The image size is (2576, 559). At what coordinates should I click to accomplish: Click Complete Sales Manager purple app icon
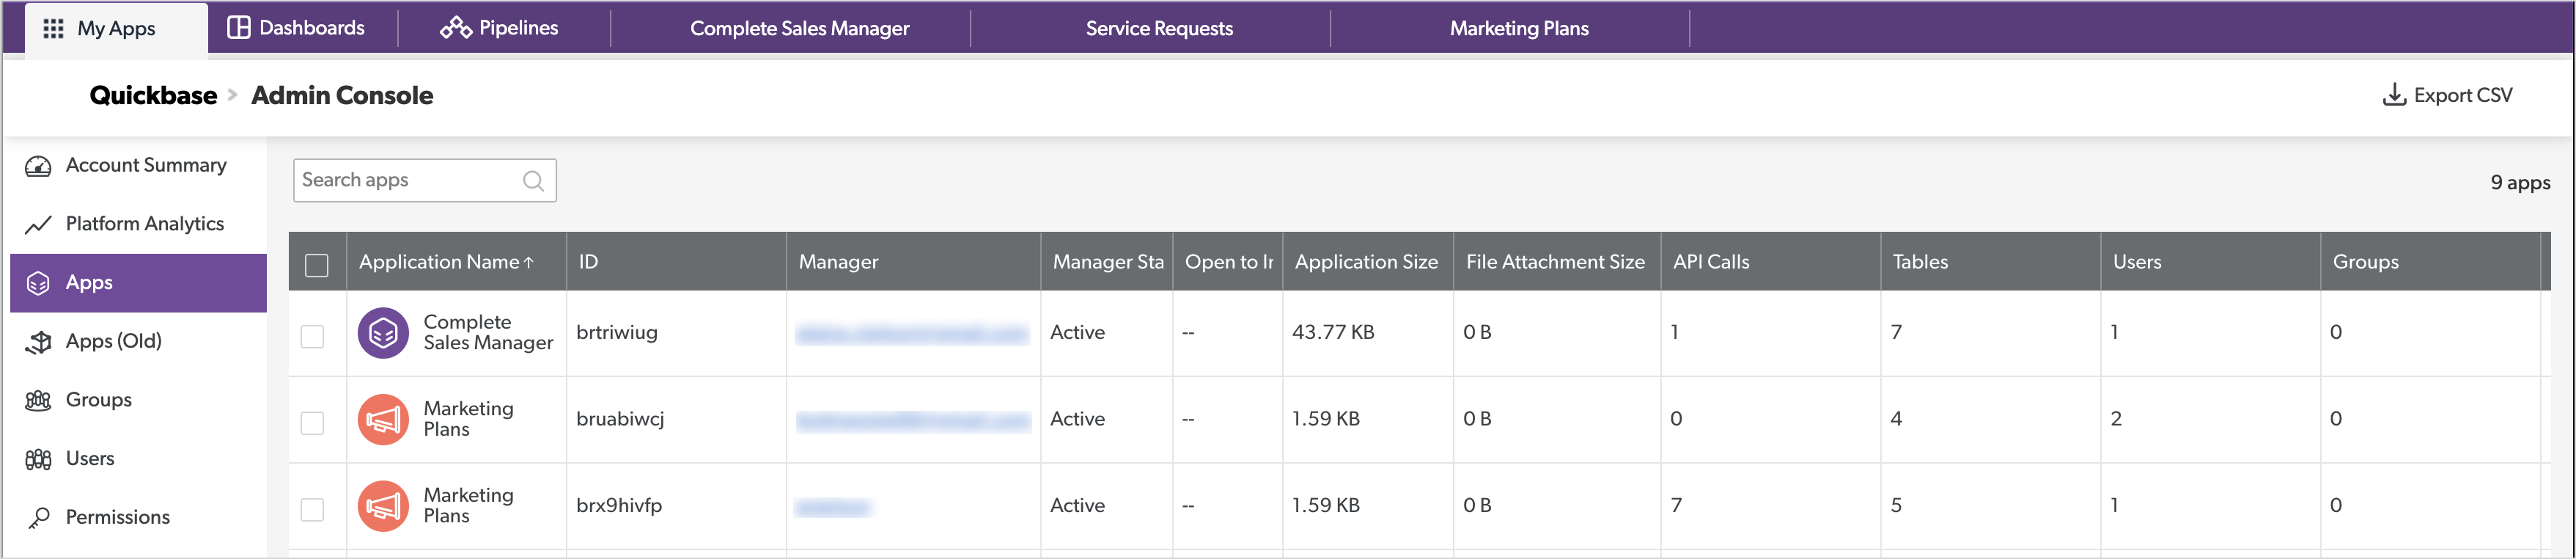[x=383, y=333]
